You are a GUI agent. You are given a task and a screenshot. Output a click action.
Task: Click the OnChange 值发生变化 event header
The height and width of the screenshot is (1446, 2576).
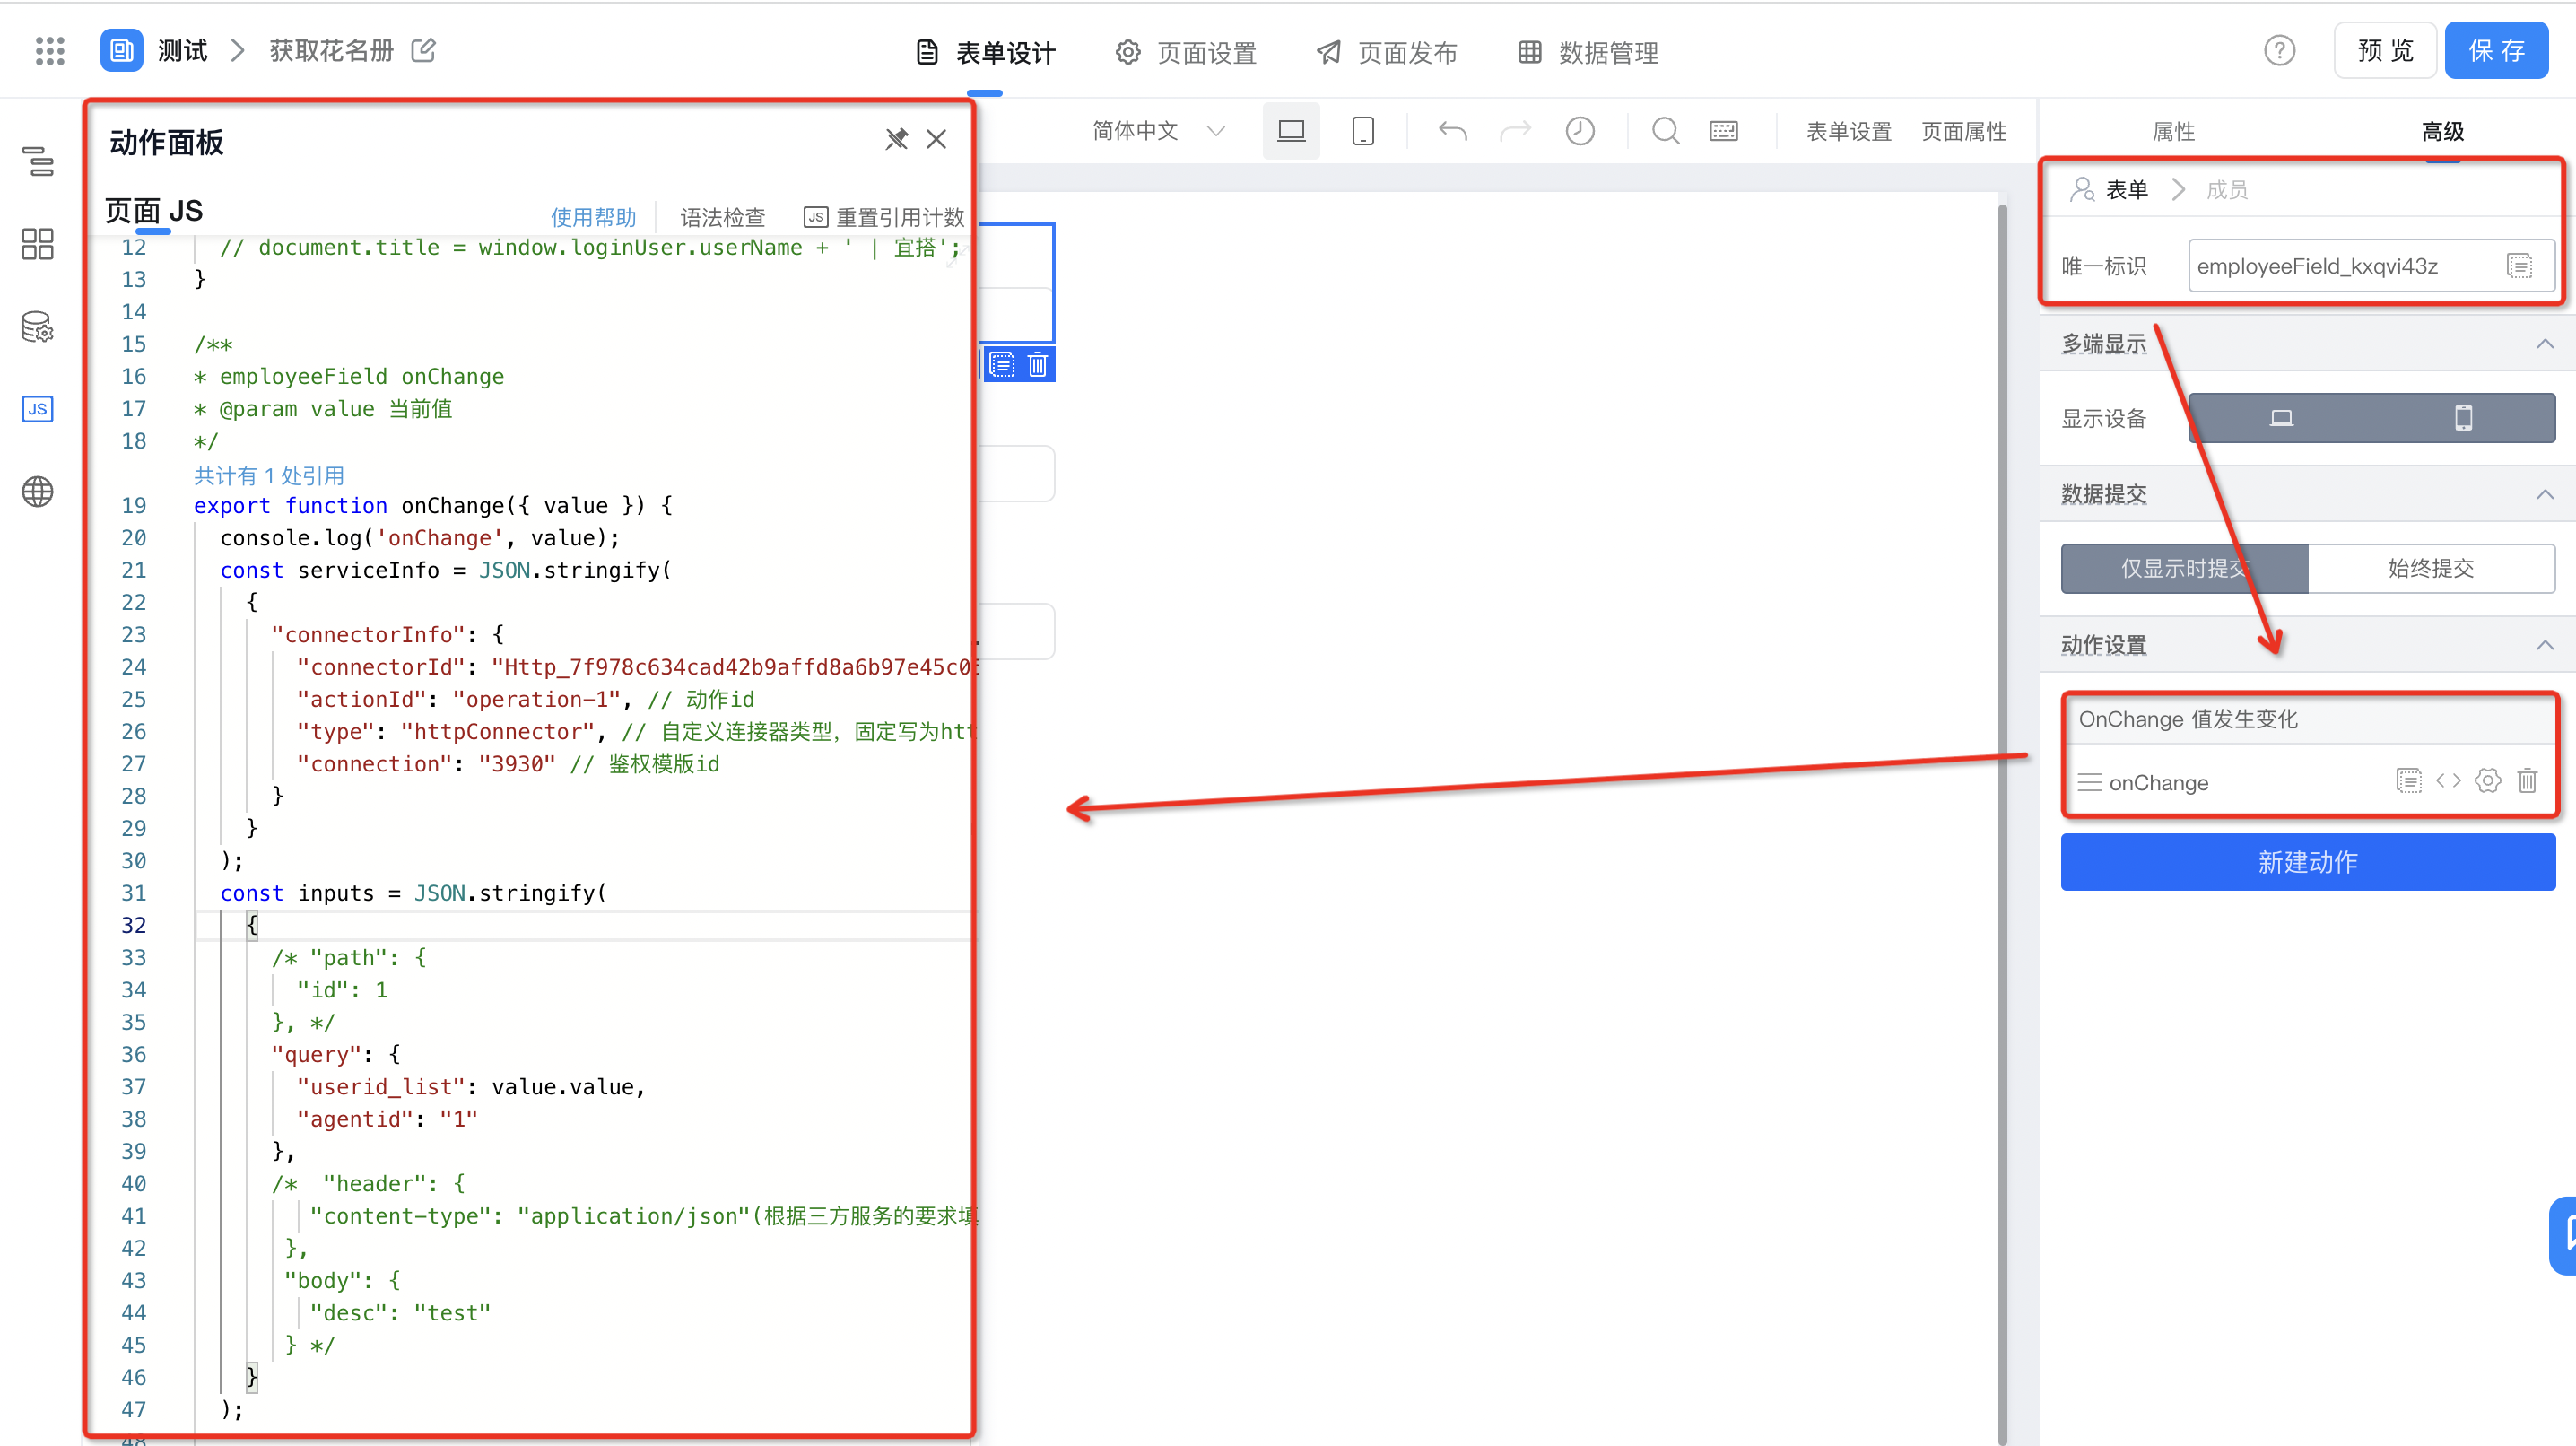2310,719
